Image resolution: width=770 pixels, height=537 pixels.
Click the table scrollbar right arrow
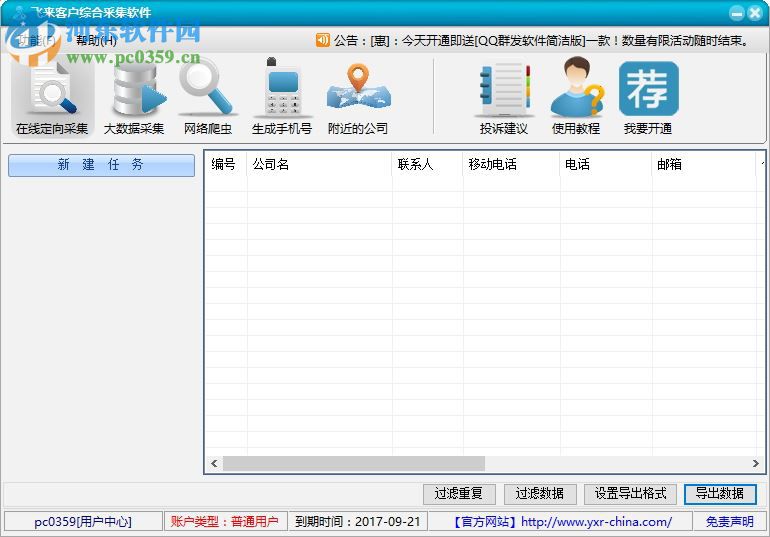(x=755, y=463)
